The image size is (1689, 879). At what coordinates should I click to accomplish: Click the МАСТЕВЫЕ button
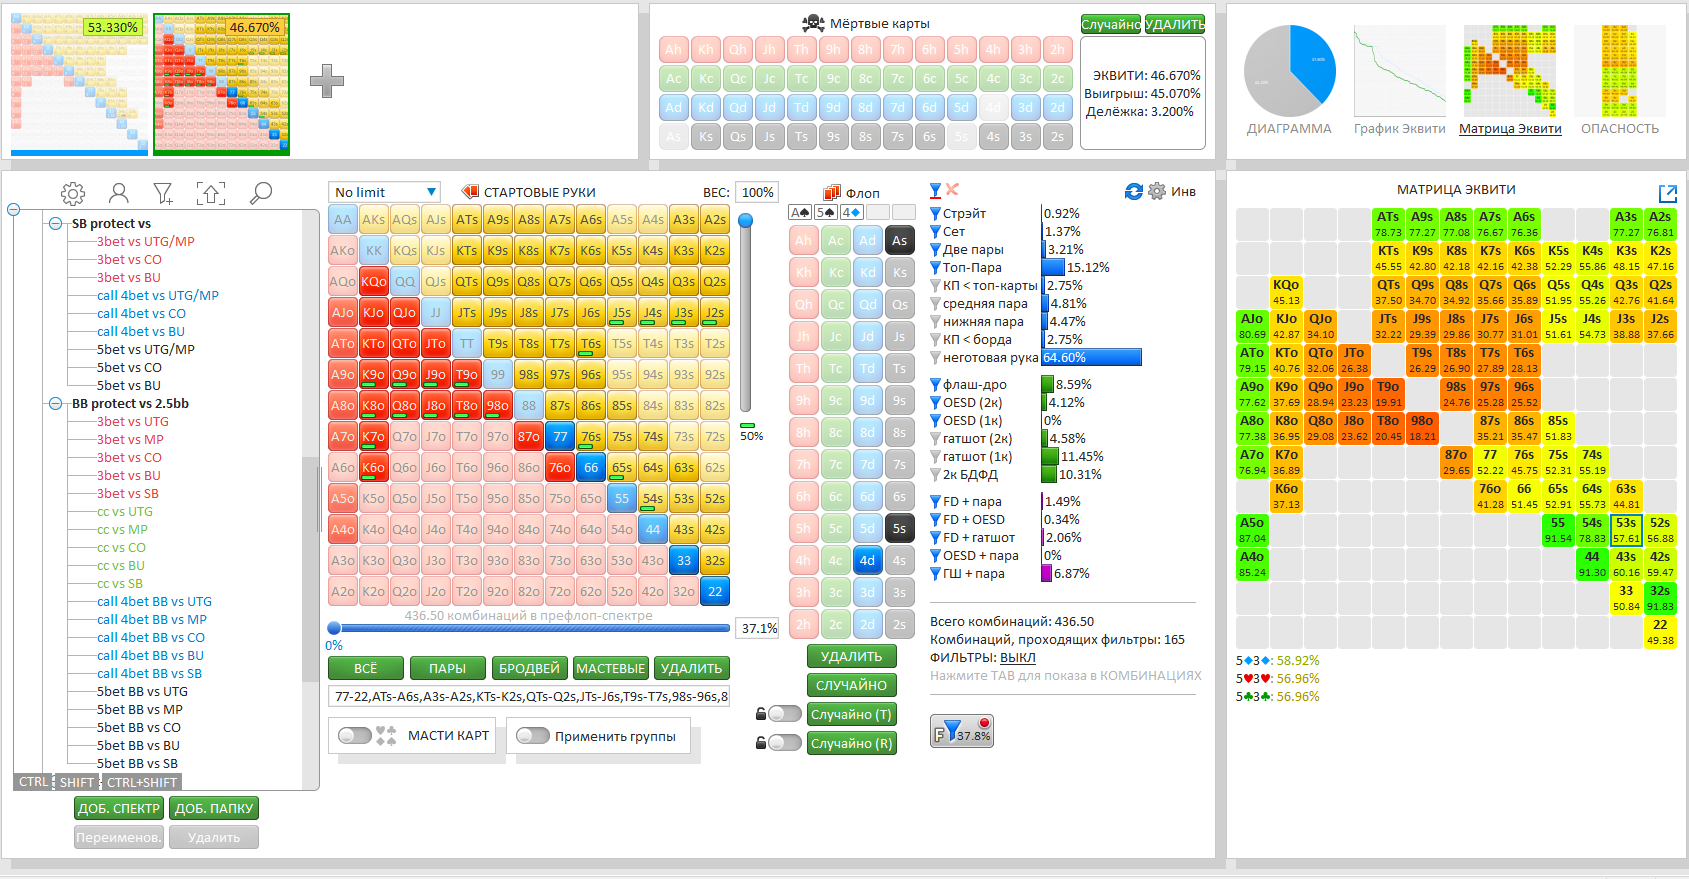[611, 668]
